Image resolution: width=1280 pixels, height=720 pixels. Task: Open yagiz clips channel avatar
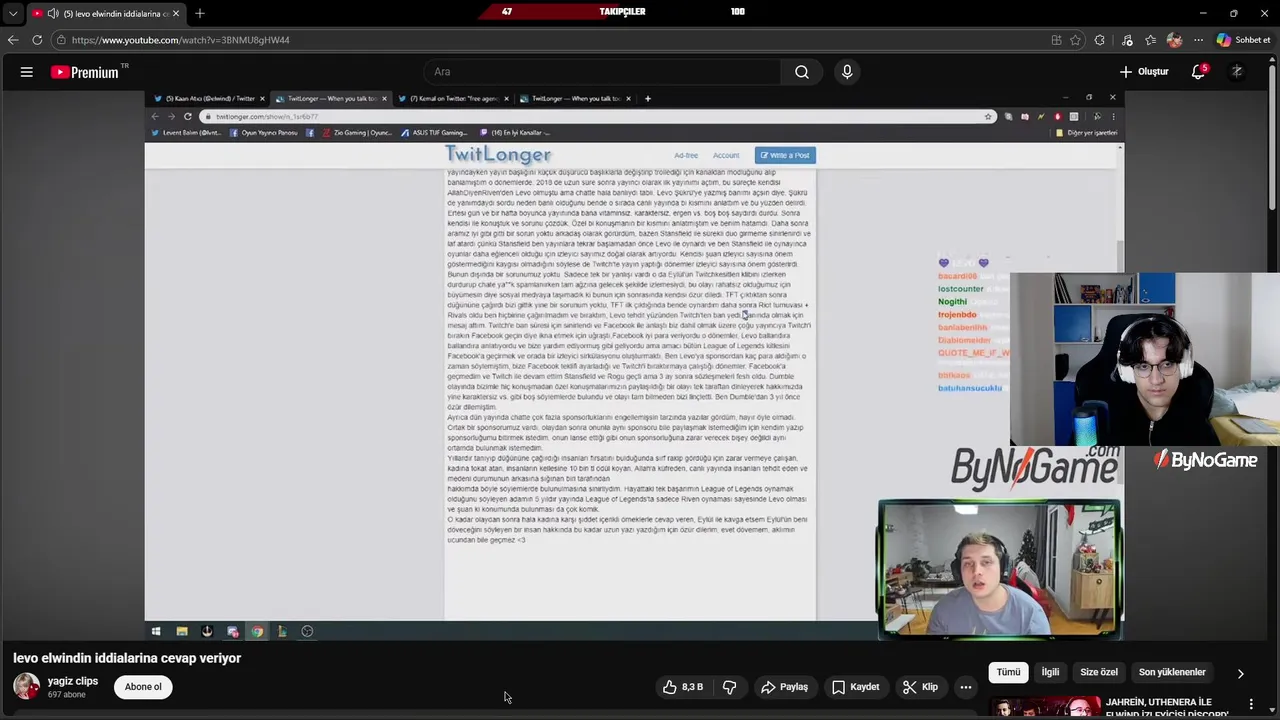27,687
